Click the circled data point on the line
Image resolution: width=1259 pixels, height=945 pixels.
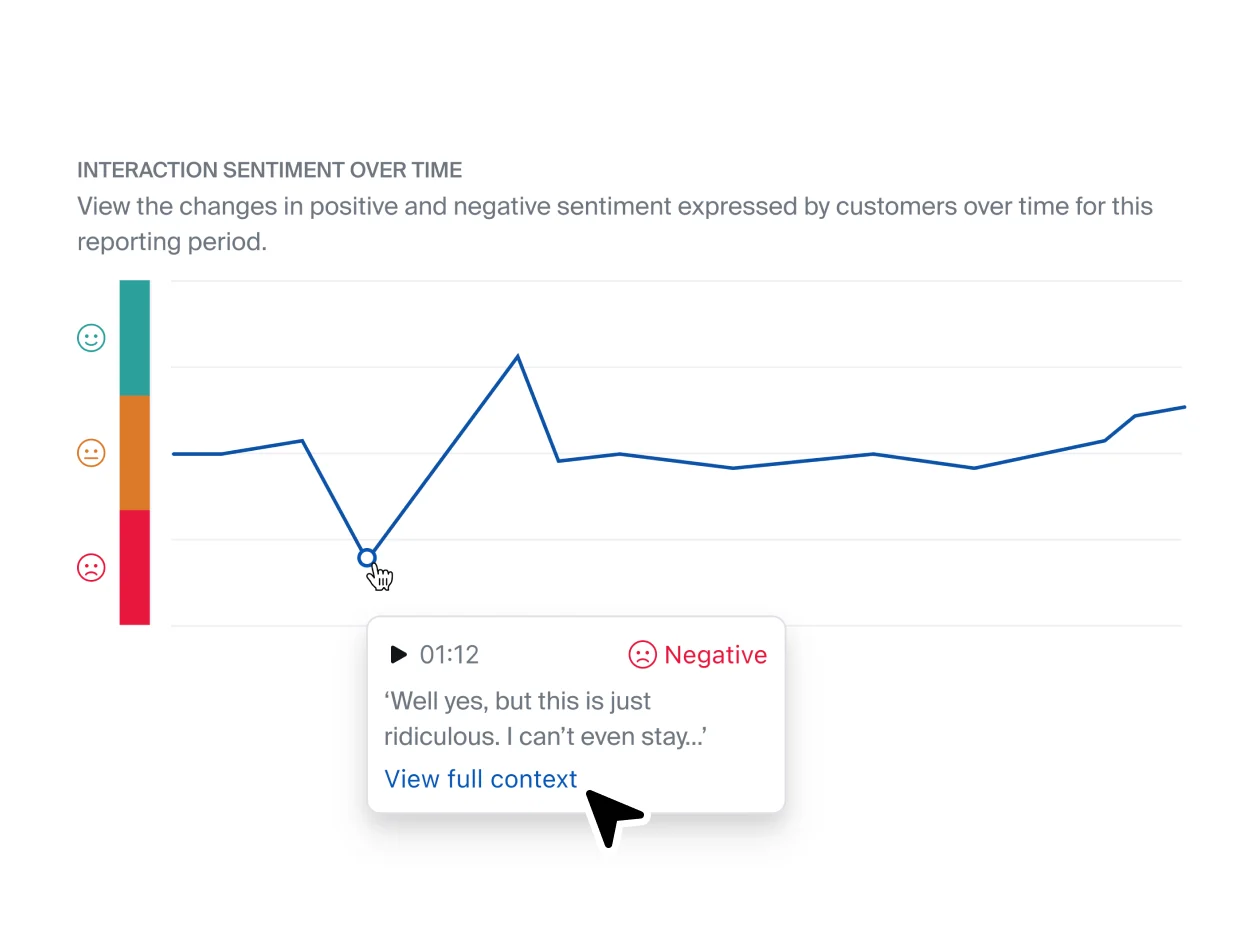367,558
